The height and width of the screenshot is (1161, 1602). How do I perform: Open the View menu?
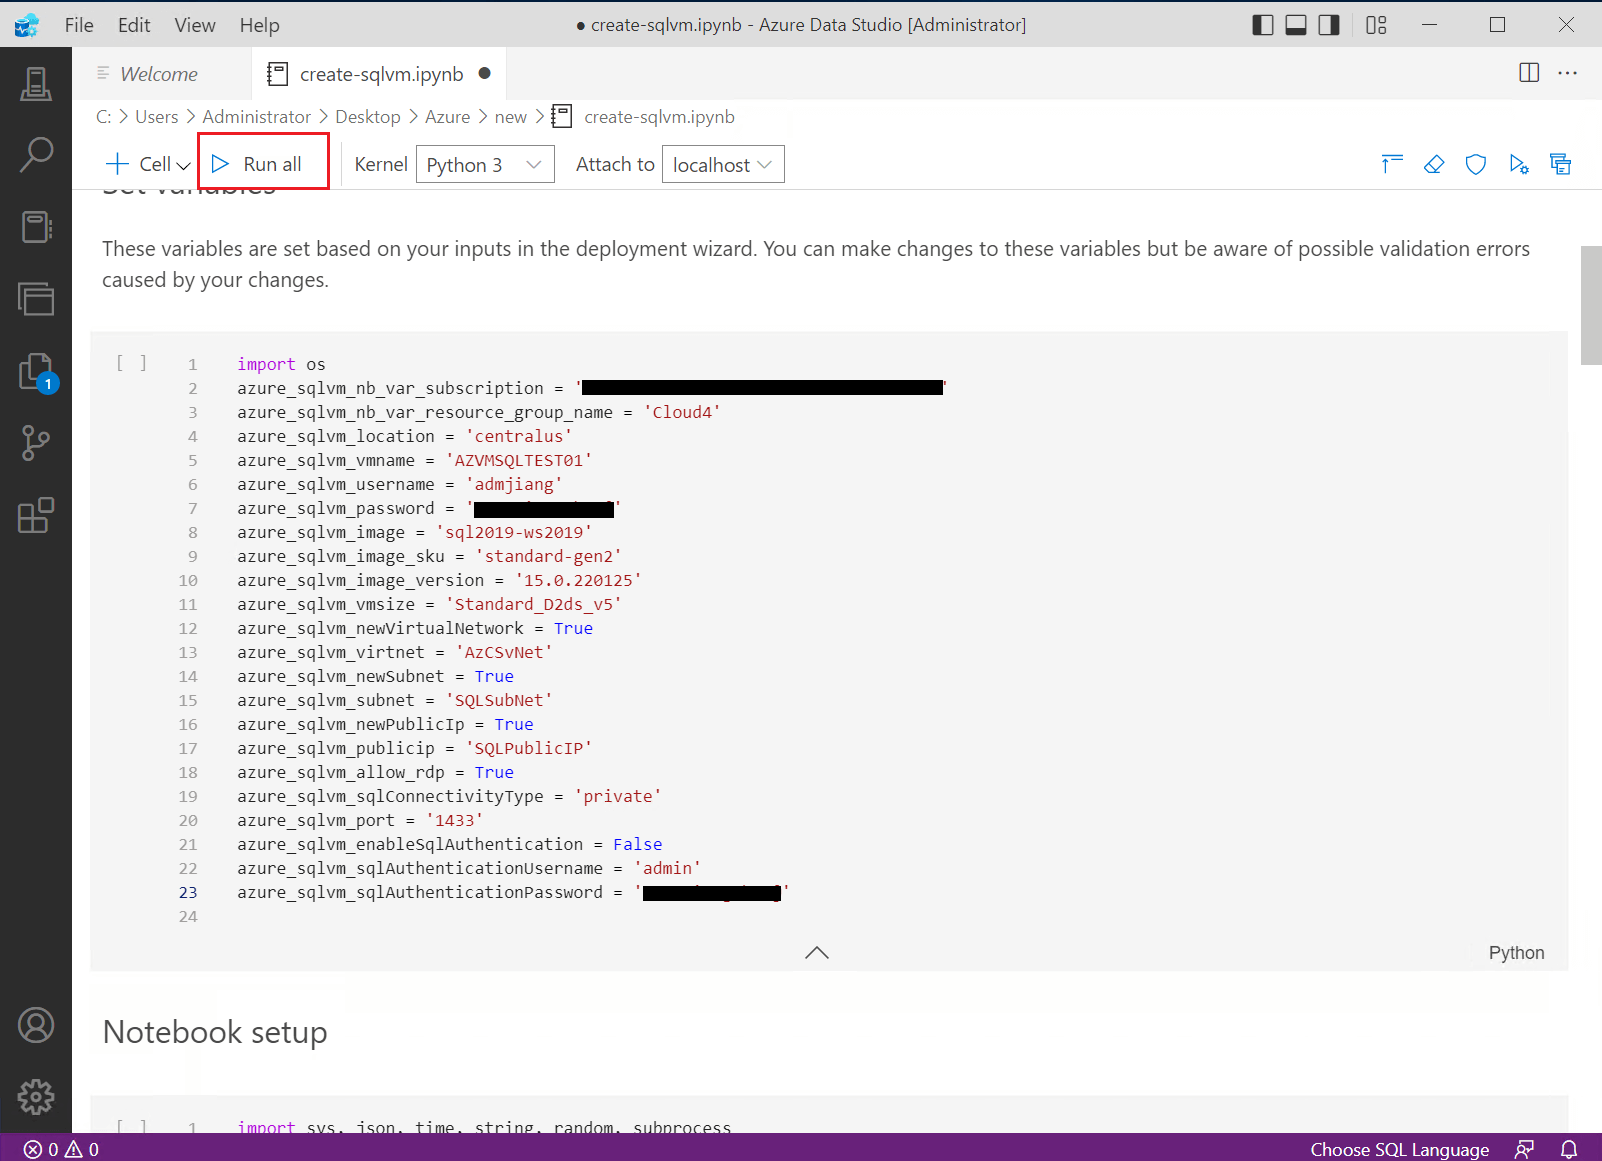[x=195, y=25]
